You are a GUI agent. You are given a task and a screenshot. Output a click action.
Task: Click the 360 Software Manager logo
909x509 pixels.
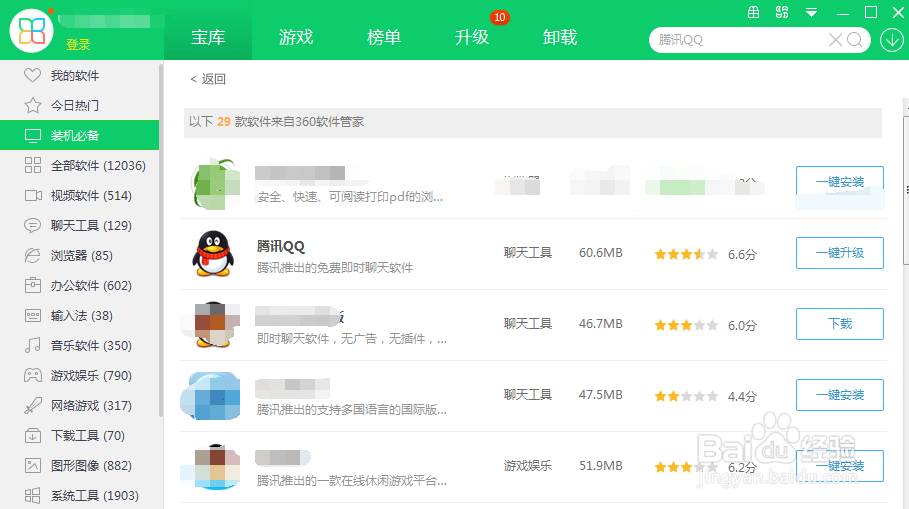pyautogui.click(x=31, y=31)
